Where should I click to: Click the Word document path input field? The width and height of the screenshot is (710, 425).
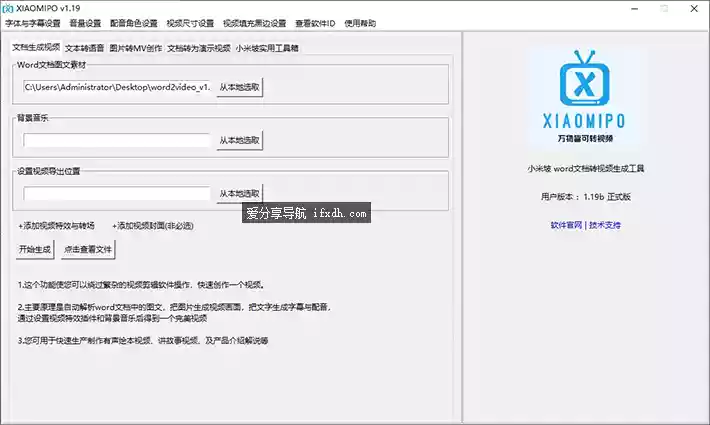(x=117, y=87)
